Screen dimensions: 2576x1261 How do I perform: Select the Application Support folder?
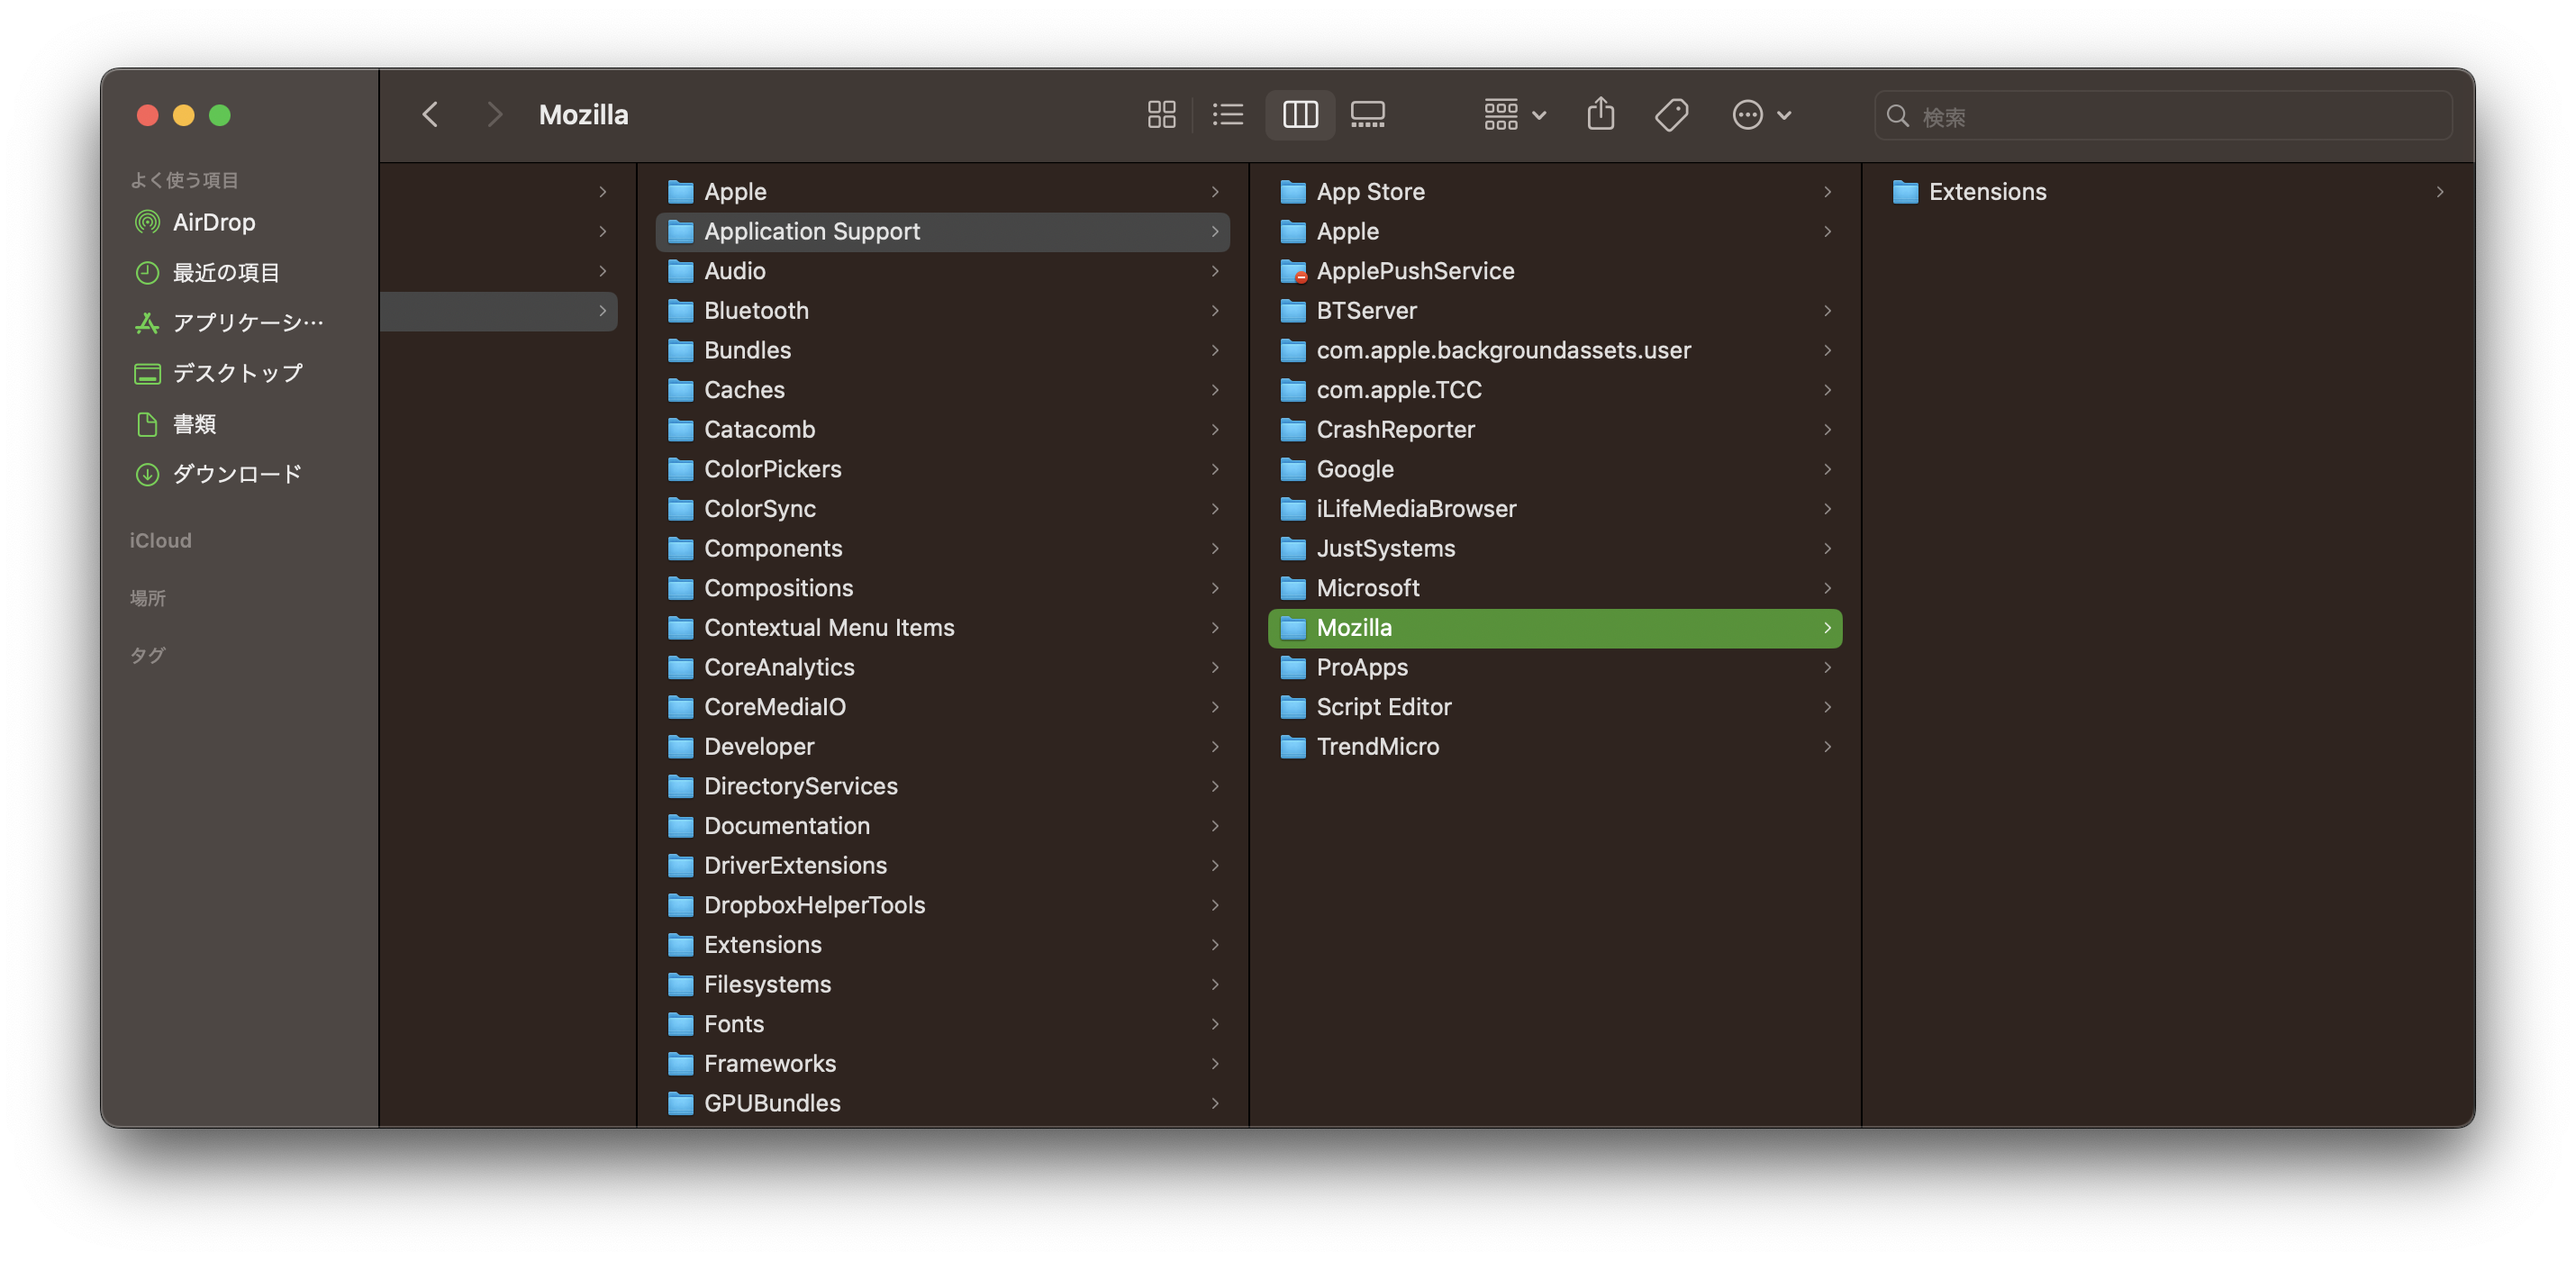tap(942, 231)
